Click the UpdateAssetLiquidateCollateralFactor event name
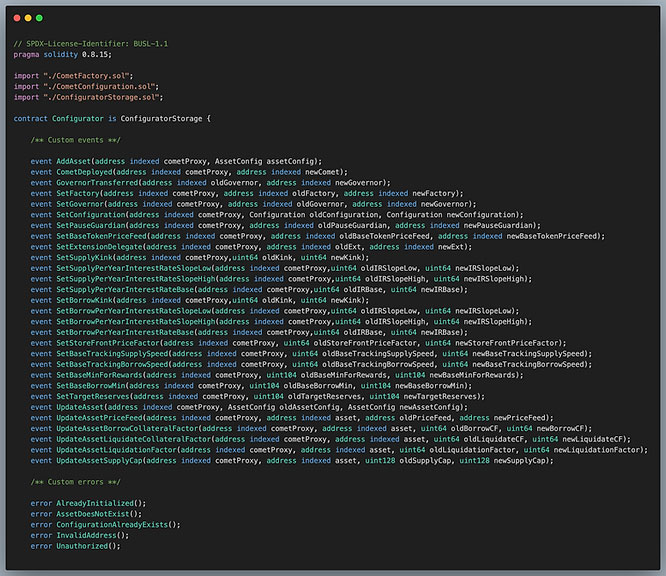Viewport: 666px width, 576px height. pos(133,439)
